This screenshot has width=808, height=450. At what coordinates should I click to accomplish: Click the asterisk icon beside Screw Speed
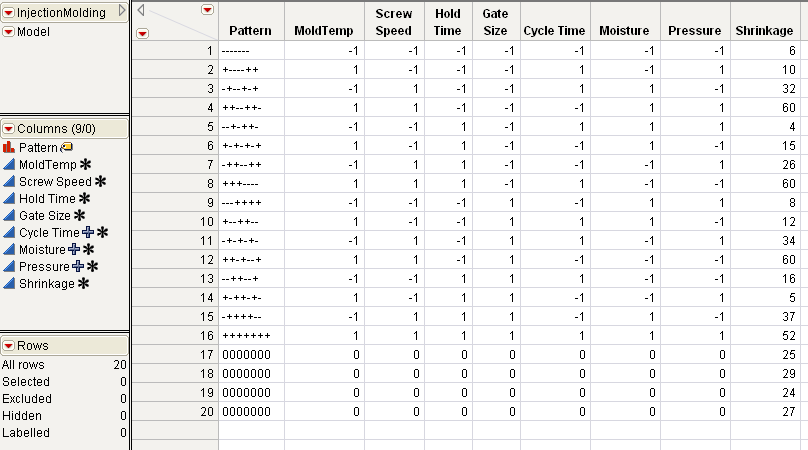tap(100, 182)
